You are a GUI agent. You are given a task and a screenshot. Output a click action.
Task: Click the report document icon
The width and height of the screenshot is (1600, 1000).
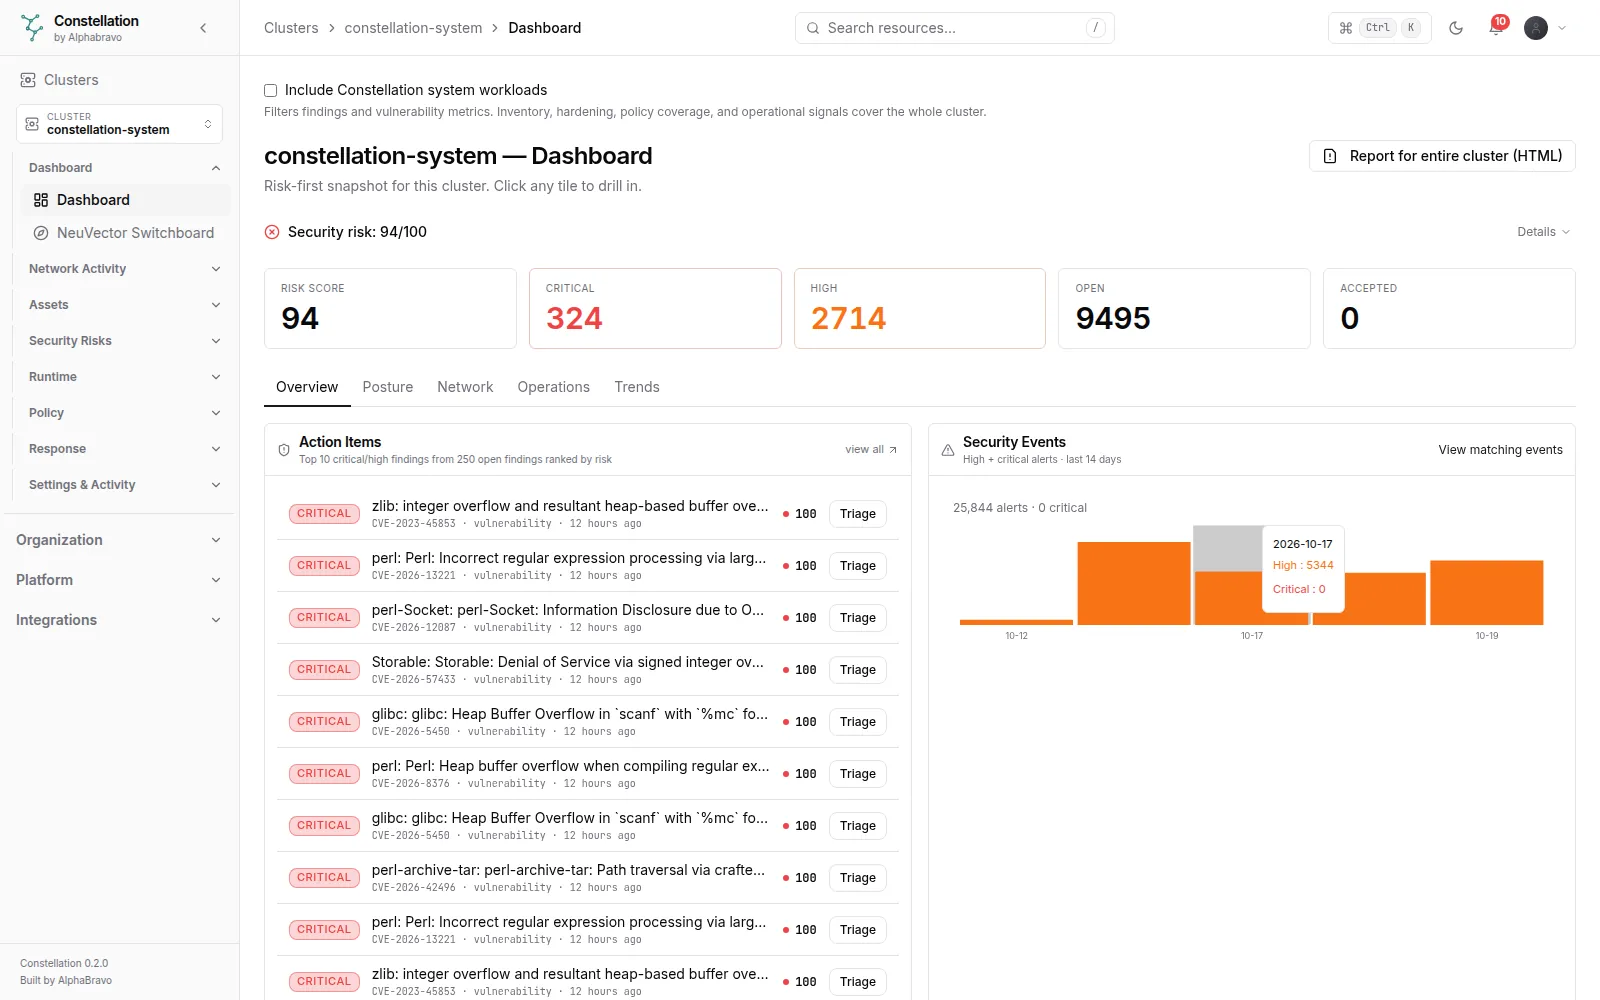coord(1330,156)
